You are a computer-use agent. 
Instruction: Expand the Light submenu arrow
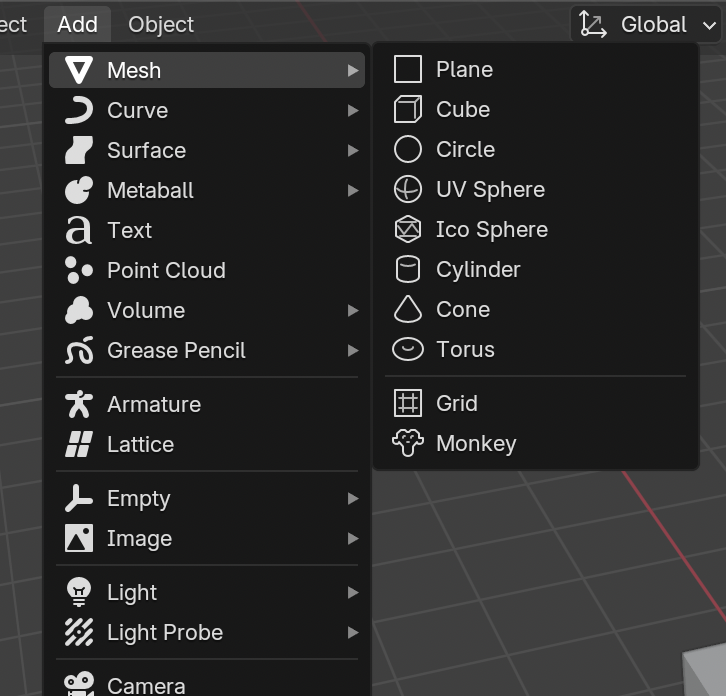[x=353, y=592]
